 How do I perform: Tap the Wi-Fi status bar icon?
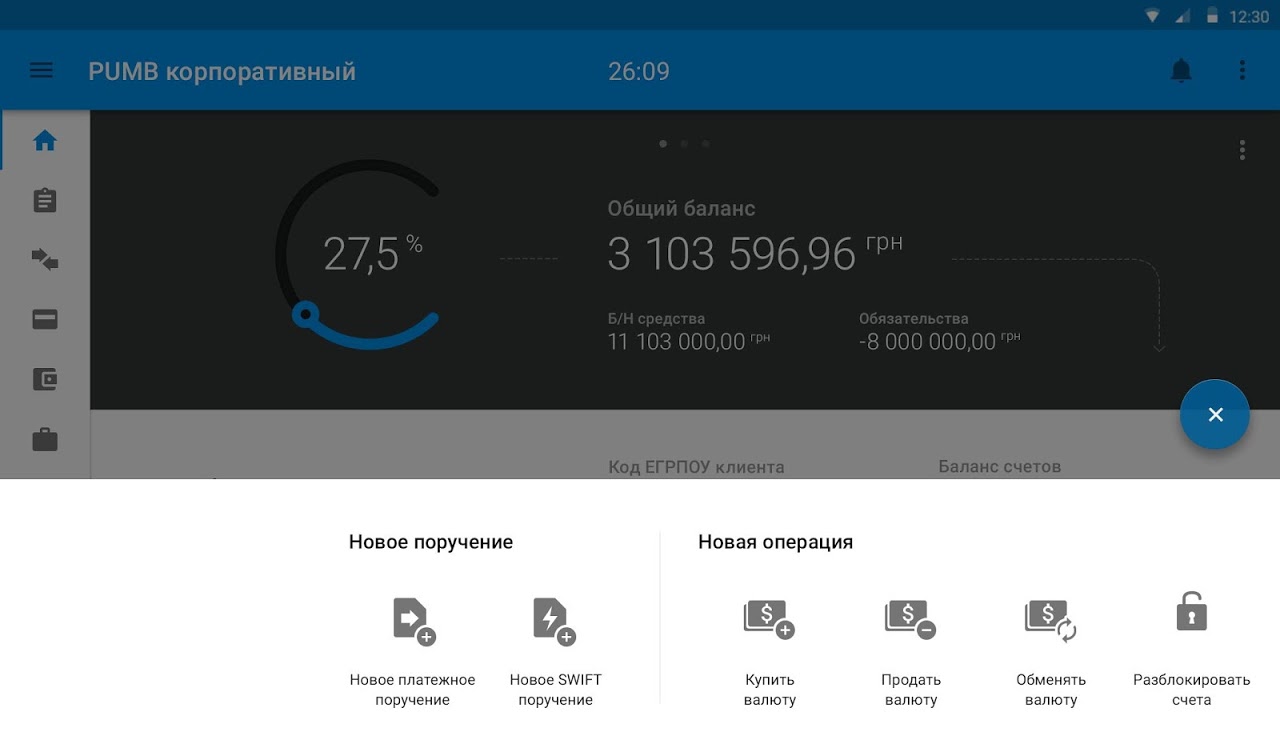[1153, 16]
